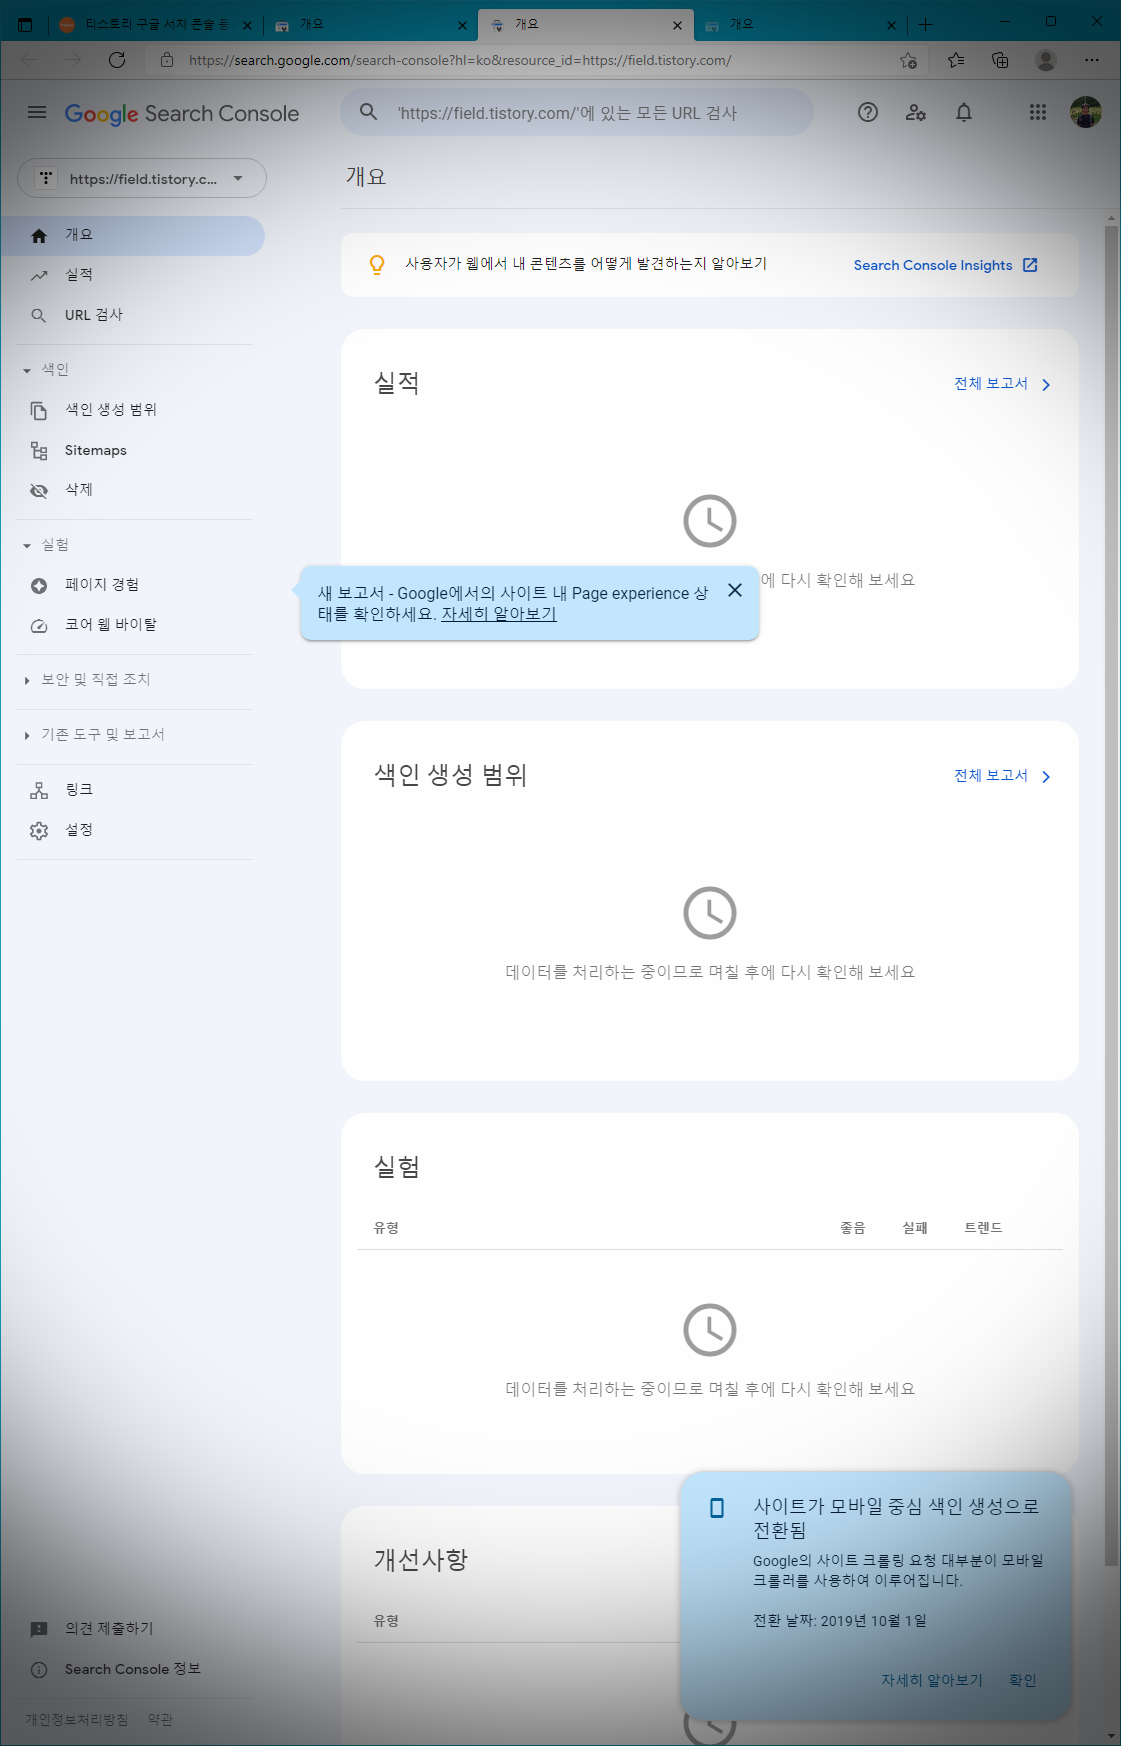Open 전체 보고서 for 색인 생성 범위 card

click(1002, 776)
